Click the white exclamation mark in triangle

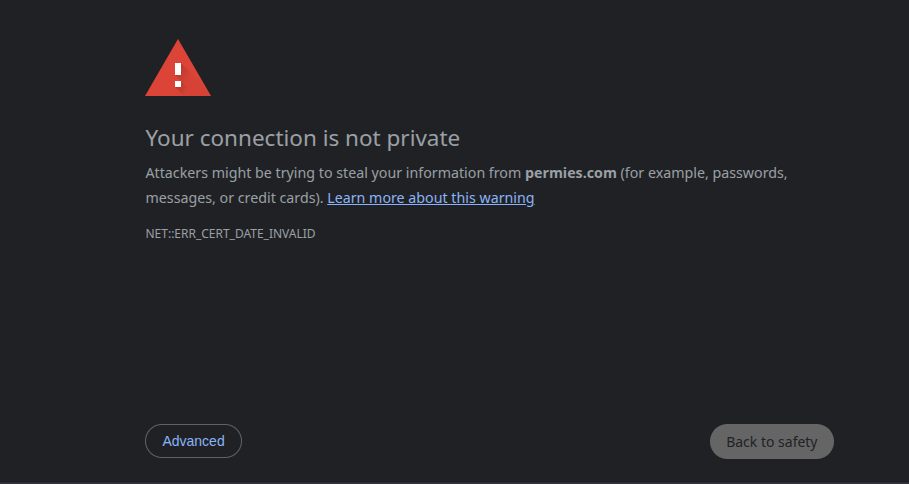[178, 72]
